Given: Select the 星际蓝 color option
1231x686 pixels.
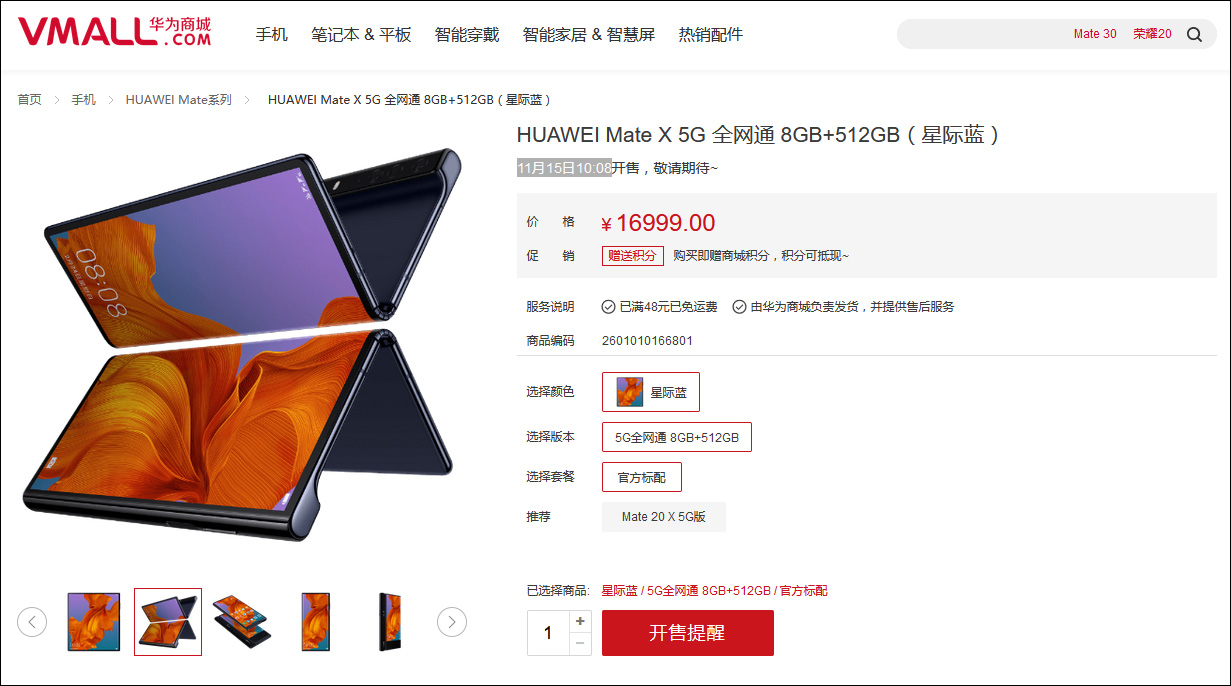Looking at the screenshot, I should tap(651, 392).
